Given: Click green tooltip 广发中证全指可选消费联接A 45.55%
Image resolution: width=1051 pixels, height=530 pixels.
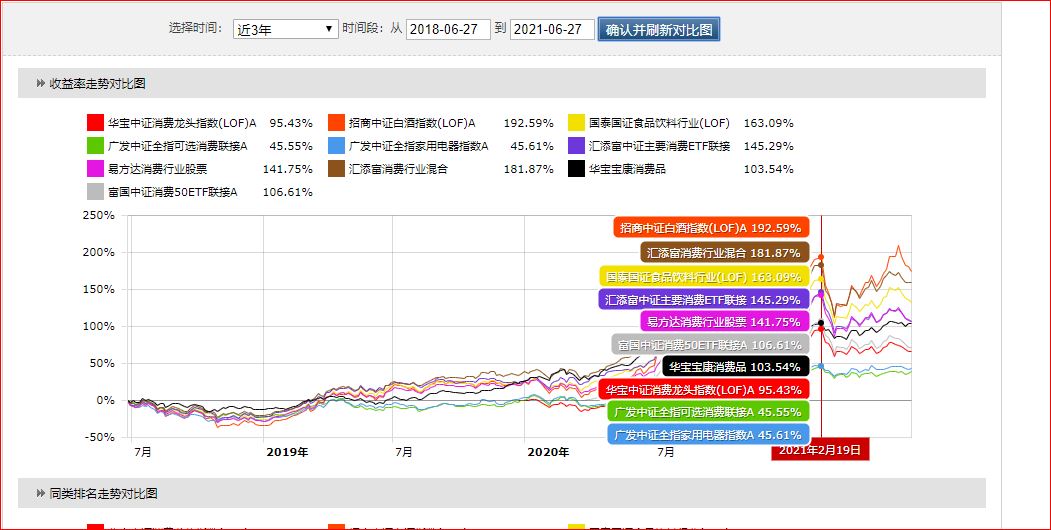Looking at the screenshot, I should pyautogui.click(x=708, y=411).
